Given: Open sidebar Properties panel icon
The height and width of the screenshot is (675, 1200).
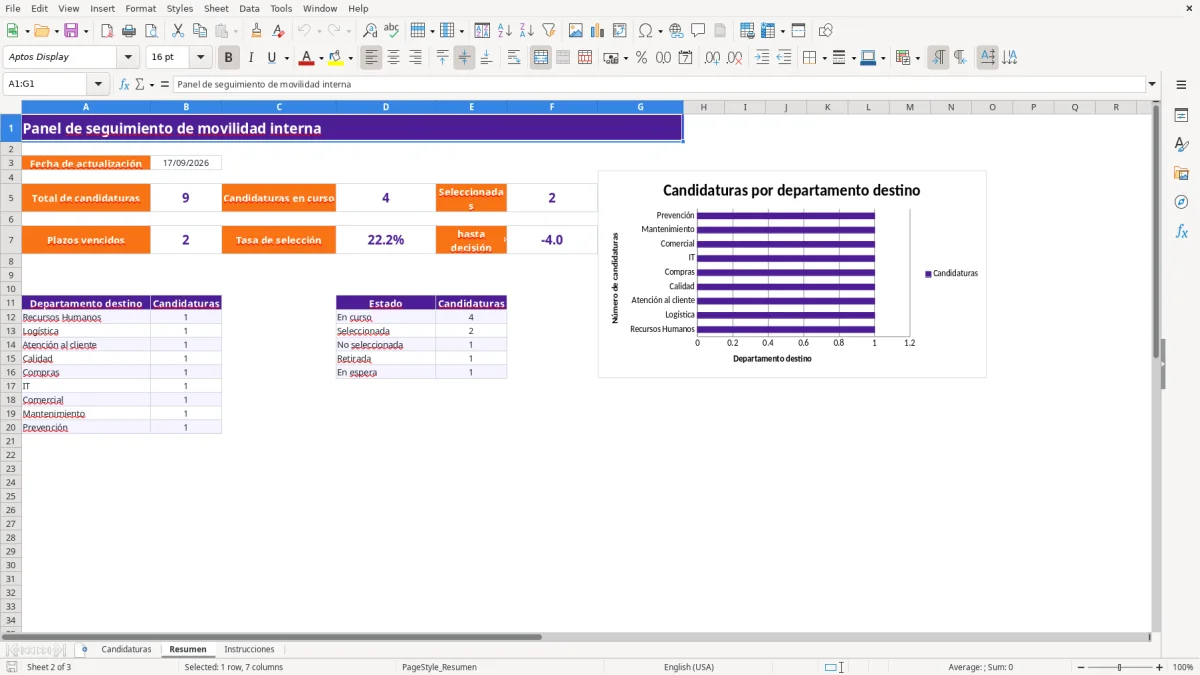Looking at the screenshot, I should [1181, 116].
